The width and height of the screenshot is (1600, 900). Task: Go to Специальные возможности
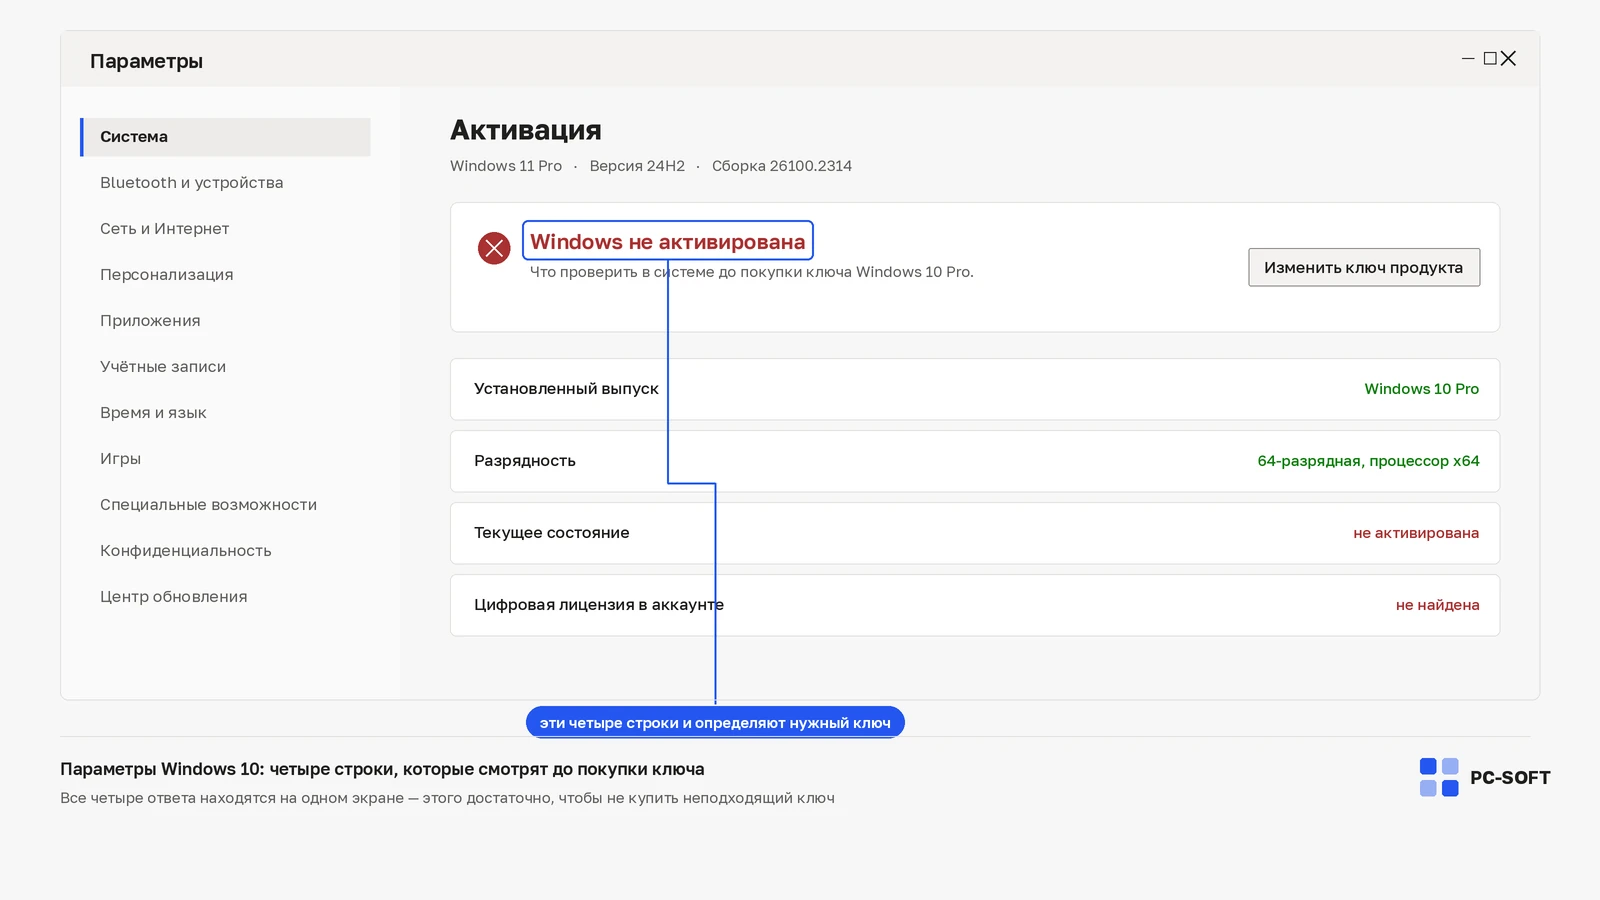point(208,505)
